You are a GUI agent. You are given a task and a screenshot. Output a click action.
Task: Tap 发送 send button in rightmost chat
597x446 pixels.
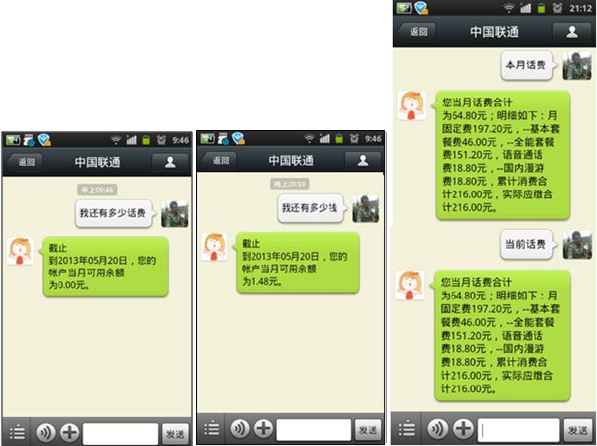tap(577, 430)
